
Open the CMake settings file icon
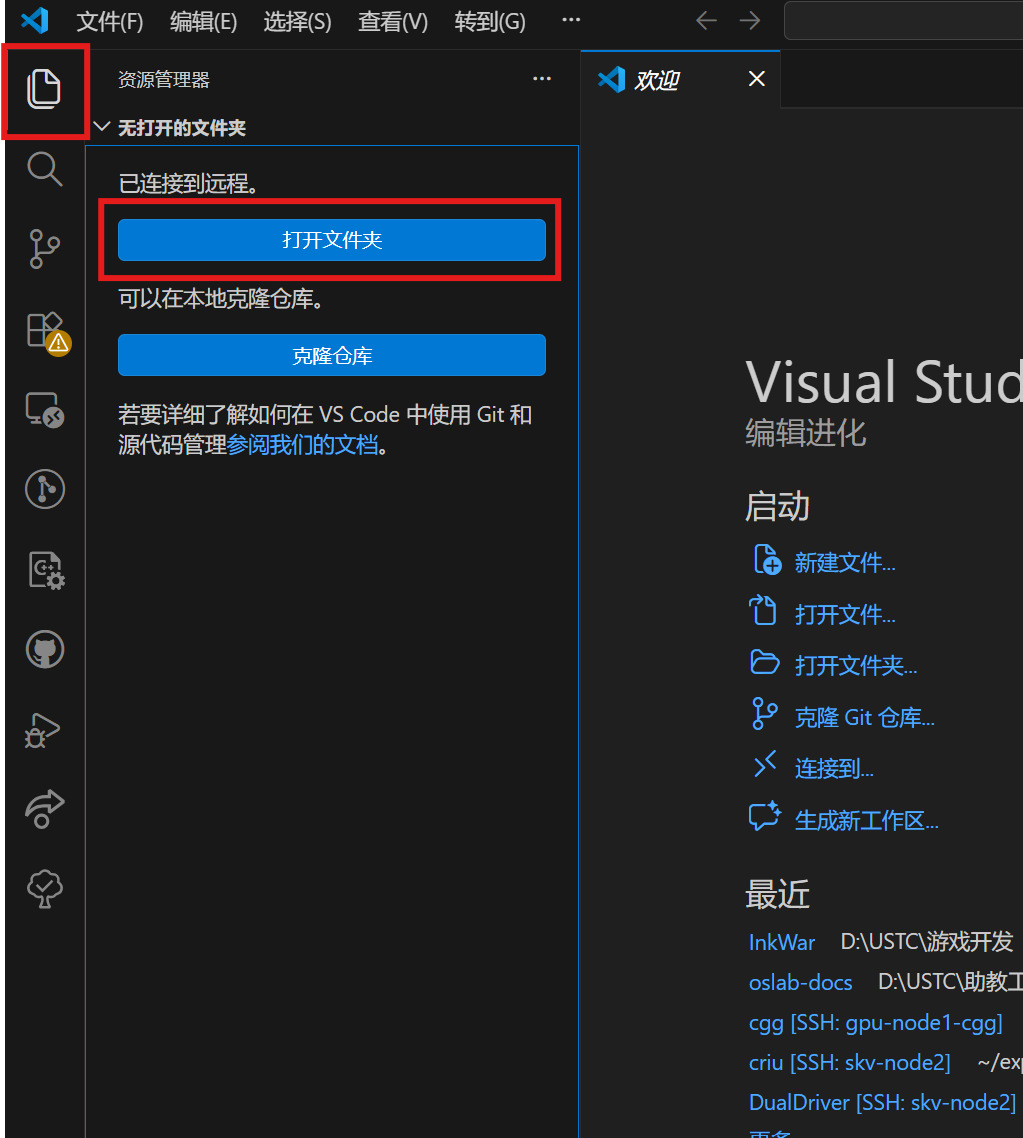[45, 570]
